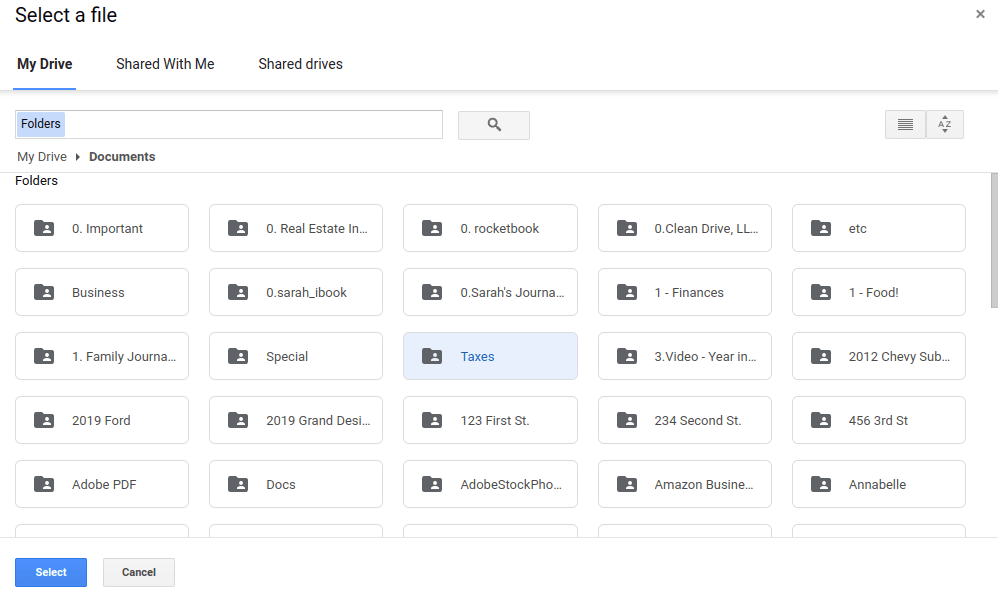This screenshot has width=998, height=615.
Task: Select the 2019 Grand Desi... folder
Action: click(296, 420)
